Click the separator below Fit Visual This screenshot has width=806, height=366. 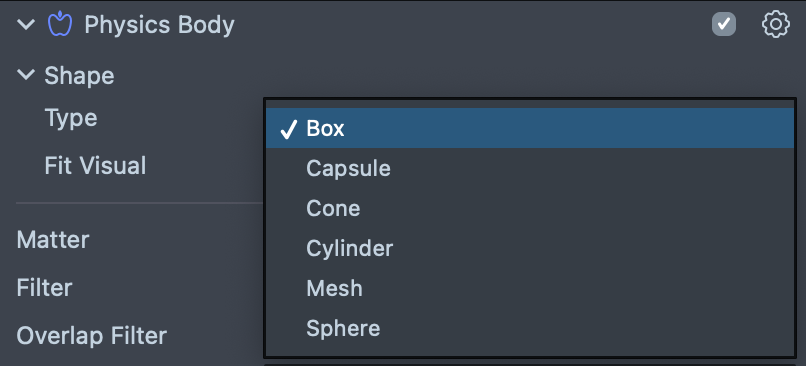140,203
